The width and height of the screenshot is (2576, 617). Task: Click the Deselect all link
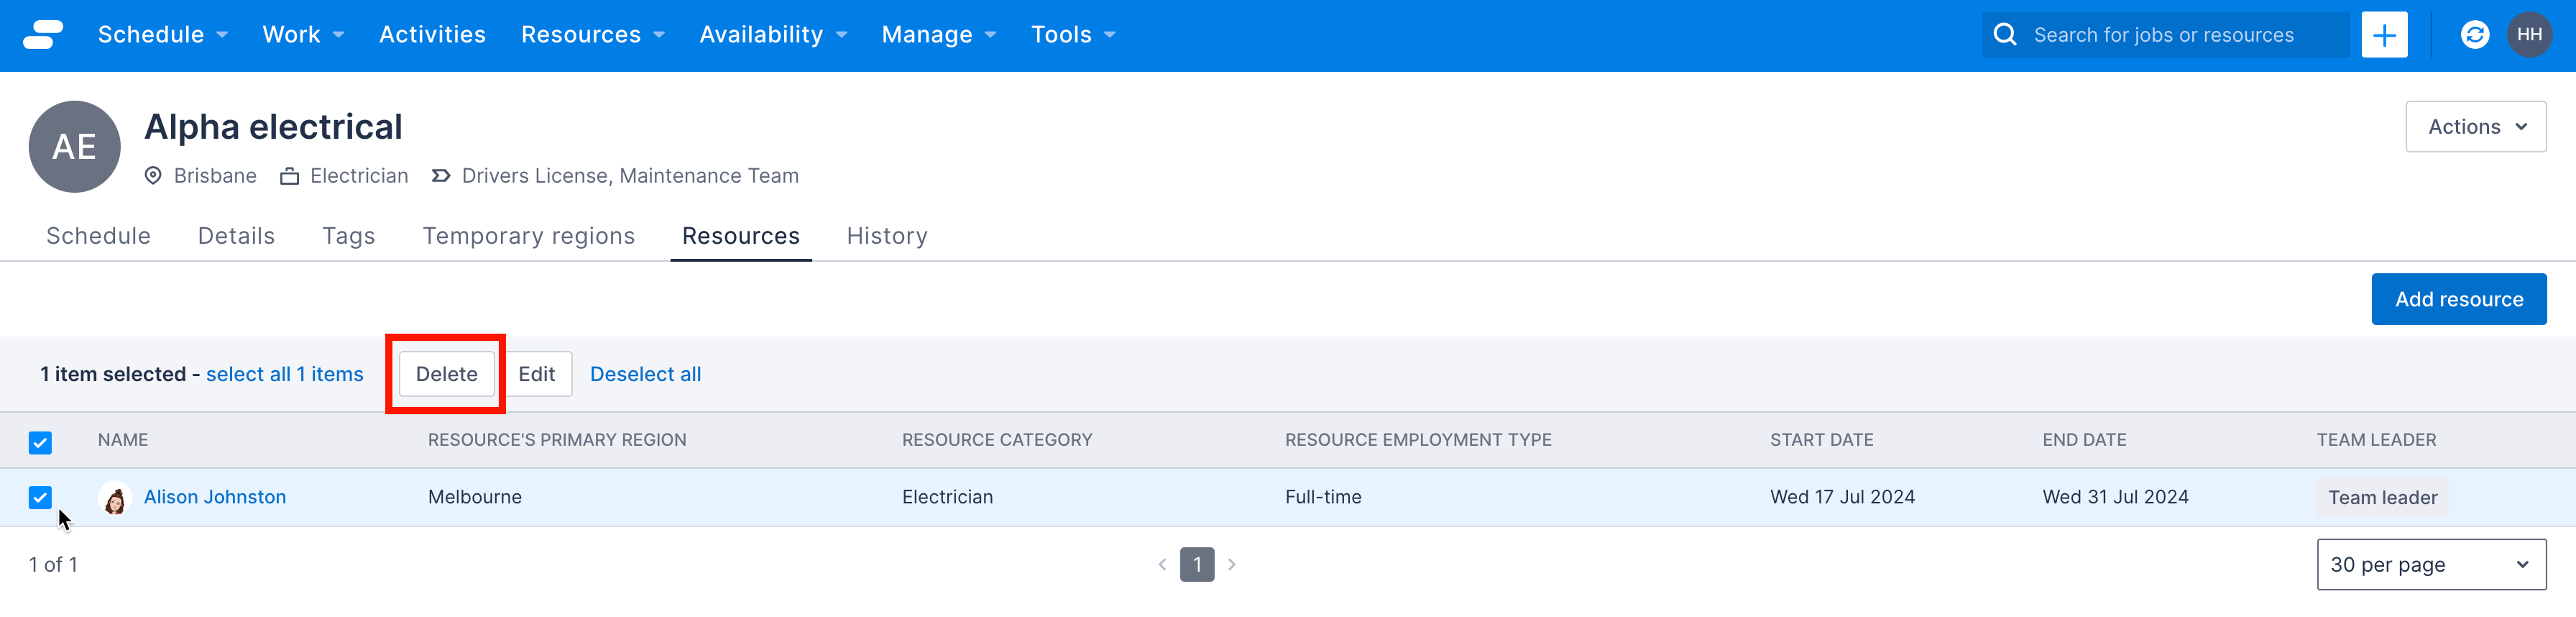click(645, 374)
